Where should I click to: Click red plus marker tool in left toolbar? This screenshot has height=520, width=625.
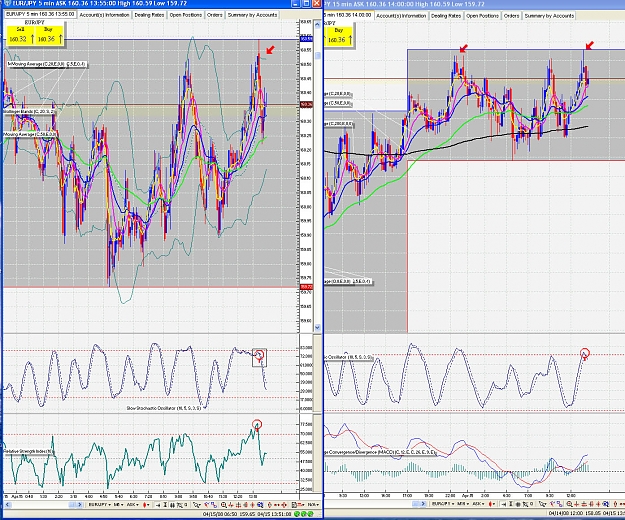pos(252,505)
